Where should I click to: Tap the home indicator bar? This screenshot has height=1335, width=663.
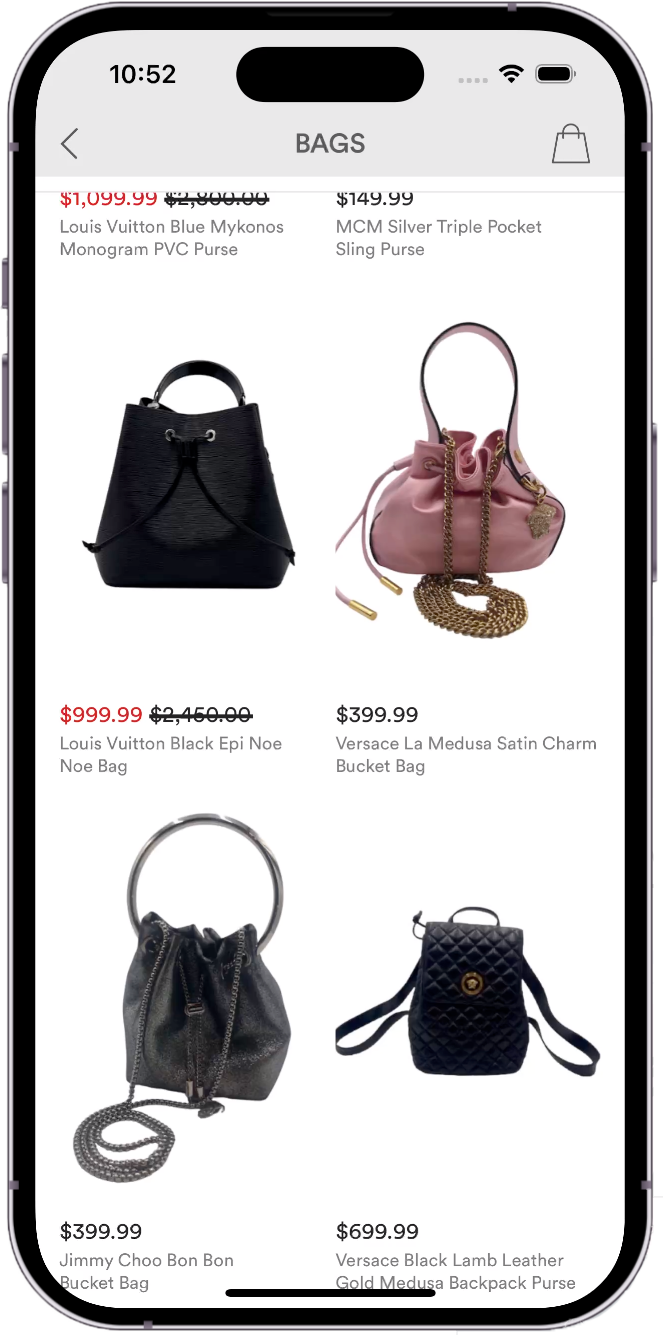[330, 1292]
